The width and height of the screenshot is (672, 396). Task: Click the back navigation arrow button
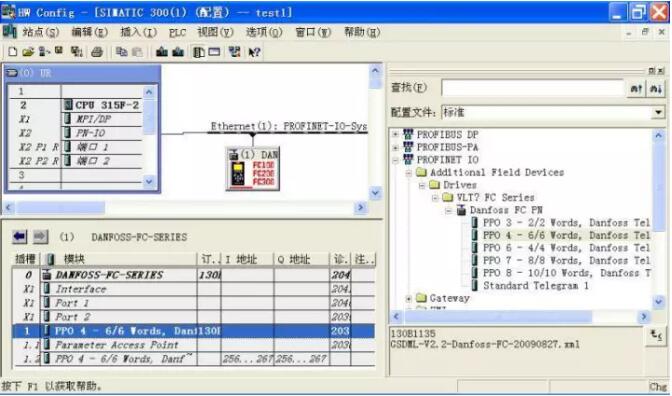(20, 237)
